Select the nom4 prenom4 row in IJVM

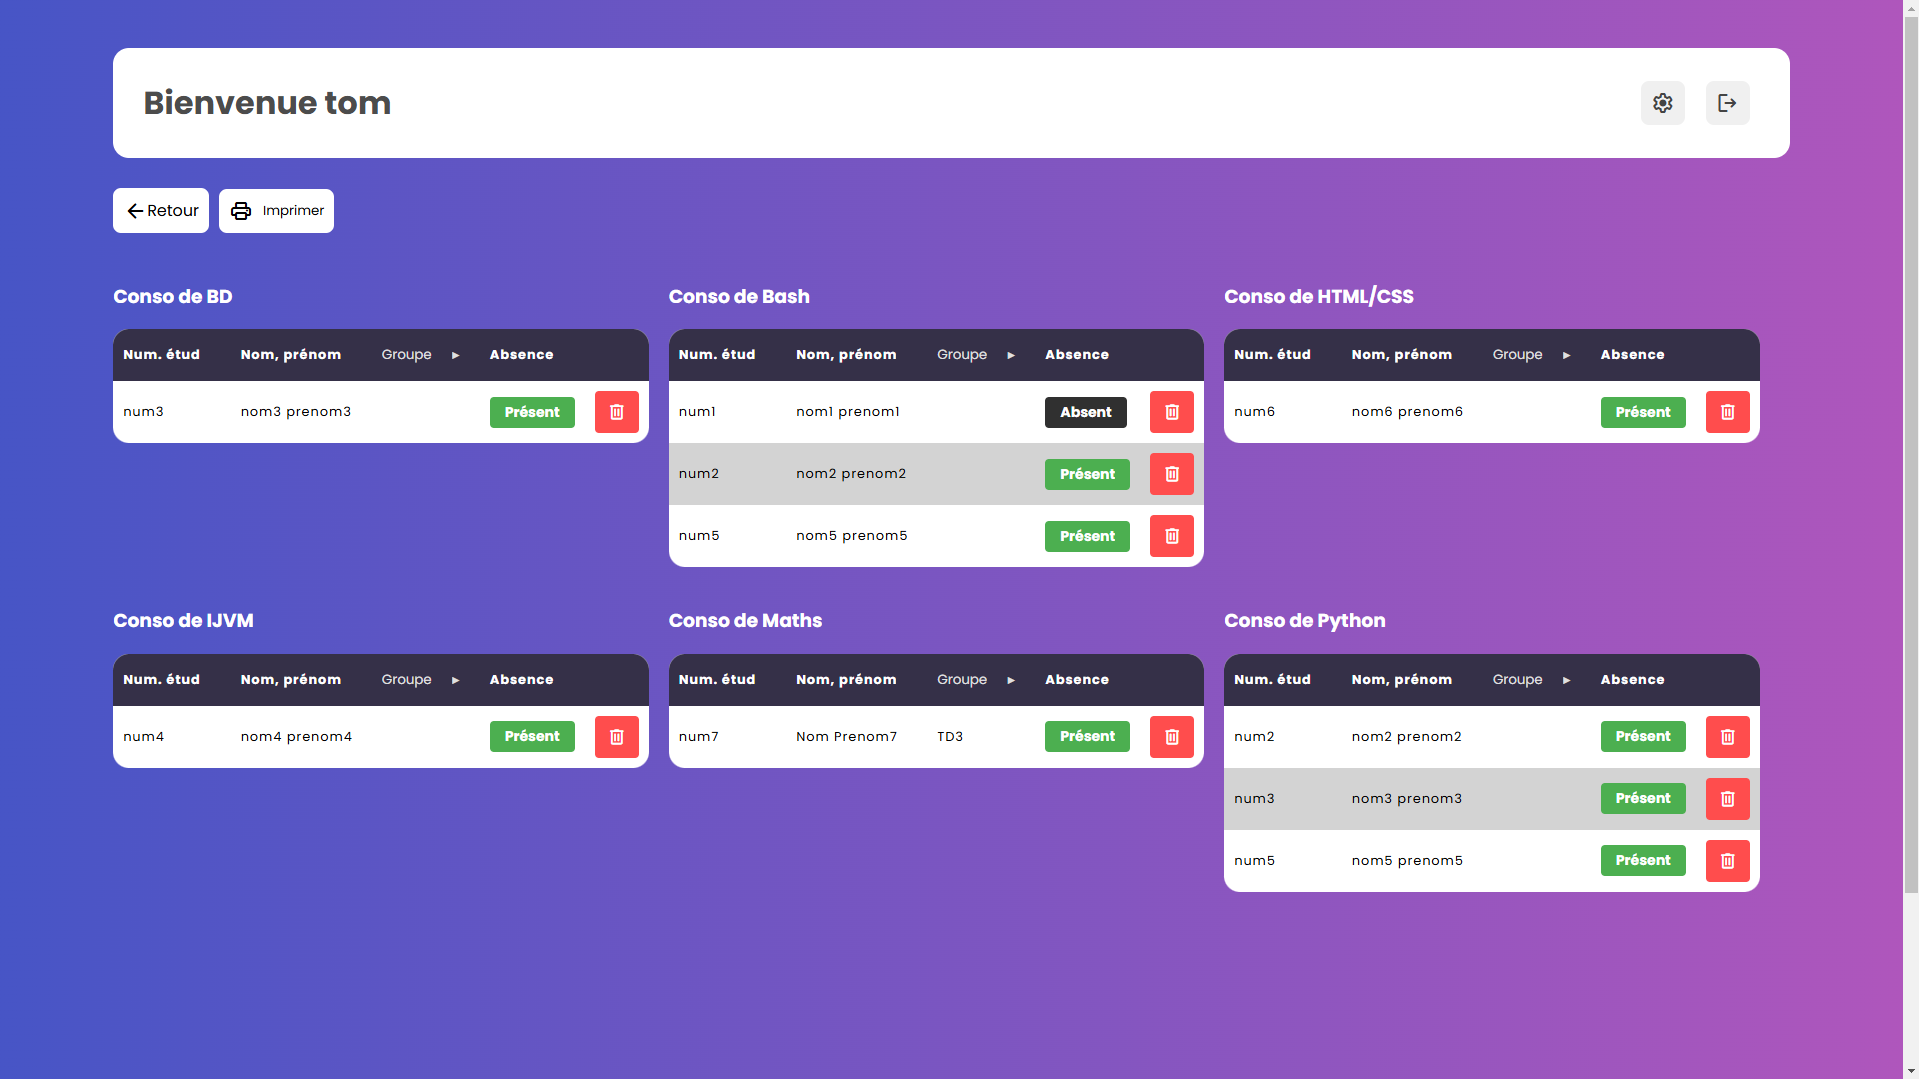coord(296,737)
